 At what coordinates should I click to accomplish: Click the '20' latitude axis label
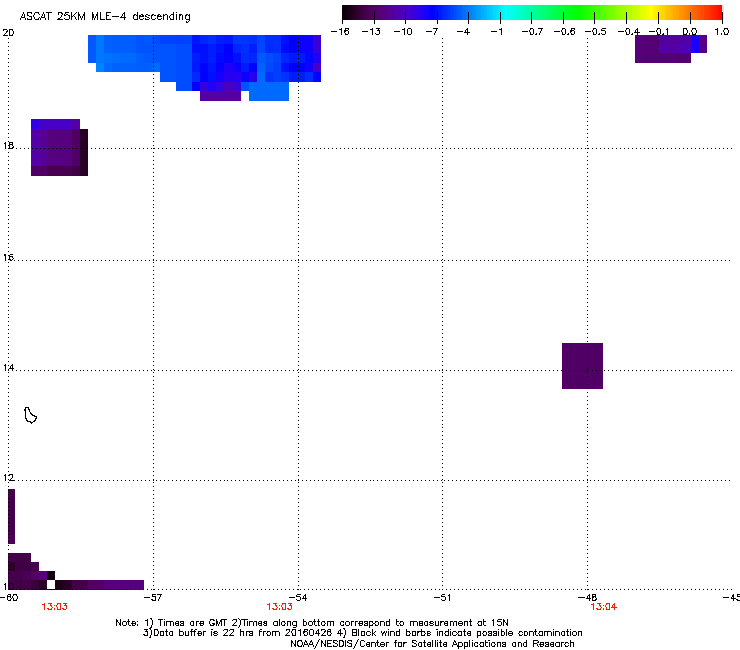point(8,33)
